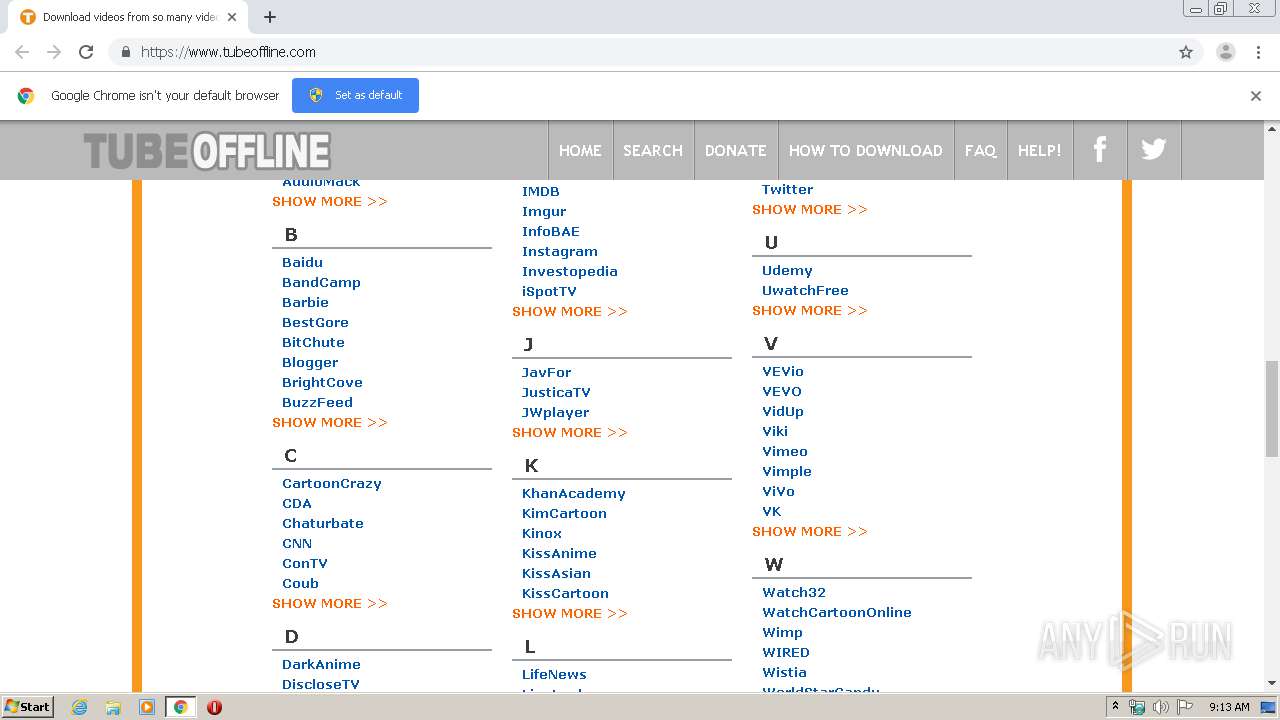Expand SHOW MORE under the V section
Image resolution: width=1280 pixels, height=720 pixels.
[809, 531]
